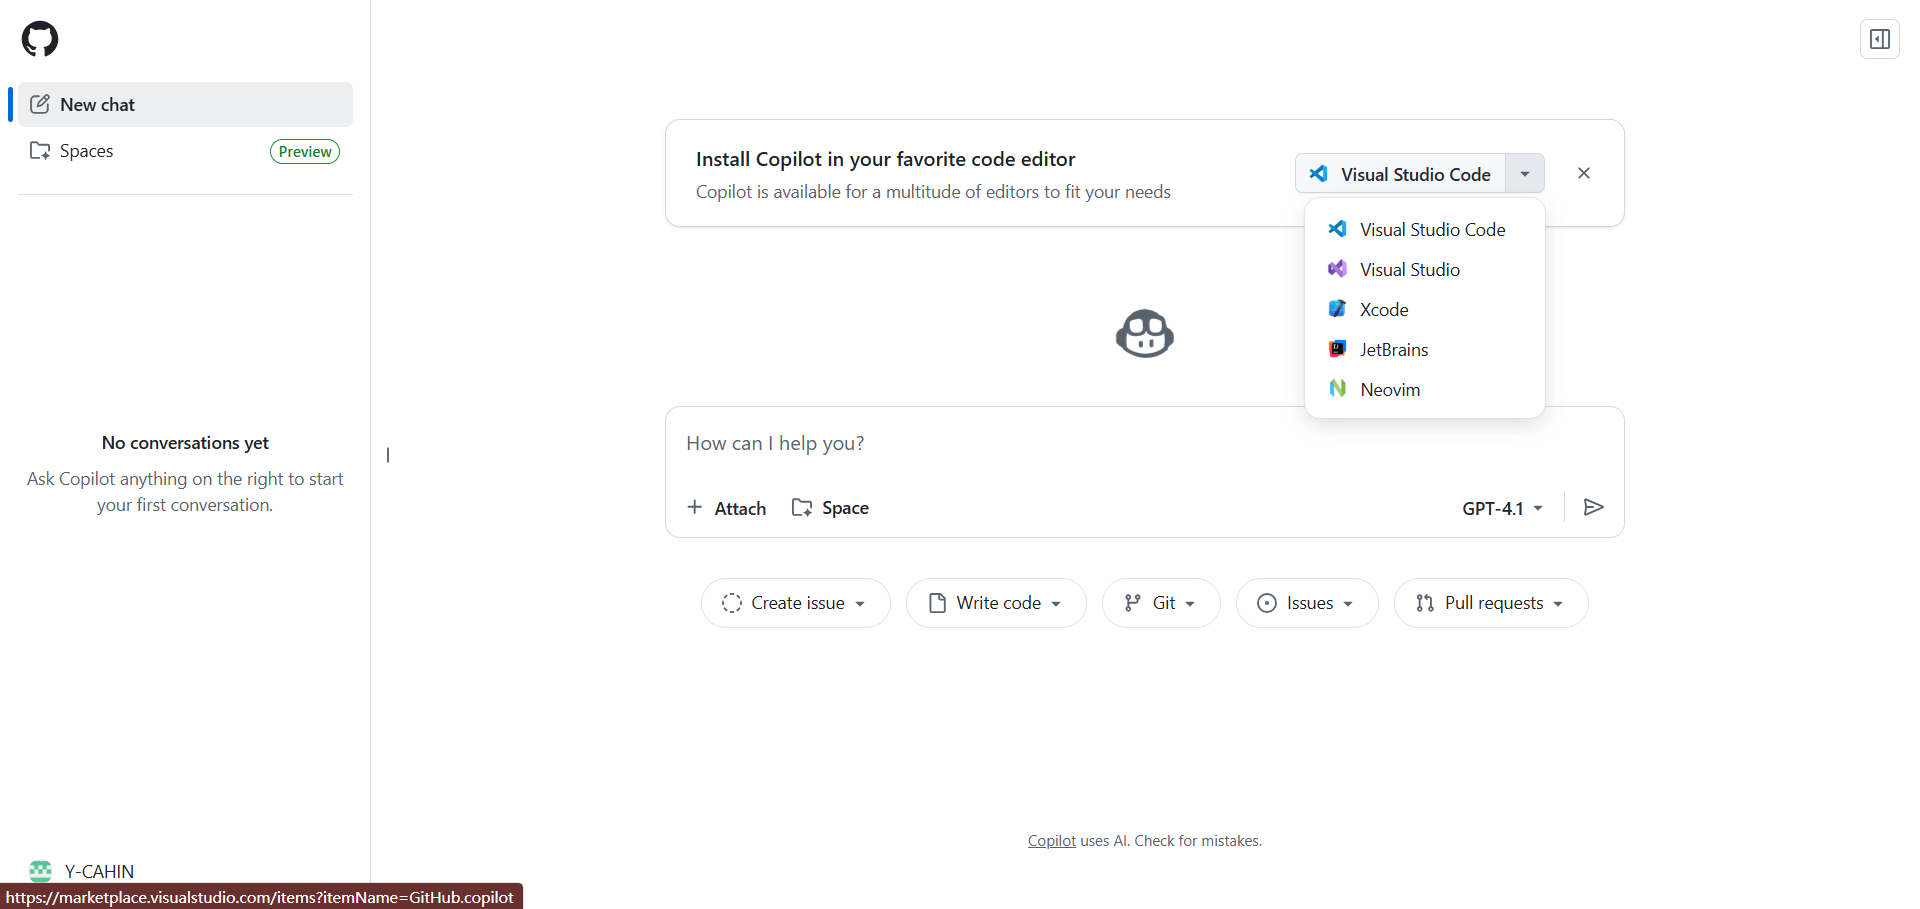Expand the Pull requests suggestions
Viewport: 1920px width, 909px height.
tap(1490, 603)
